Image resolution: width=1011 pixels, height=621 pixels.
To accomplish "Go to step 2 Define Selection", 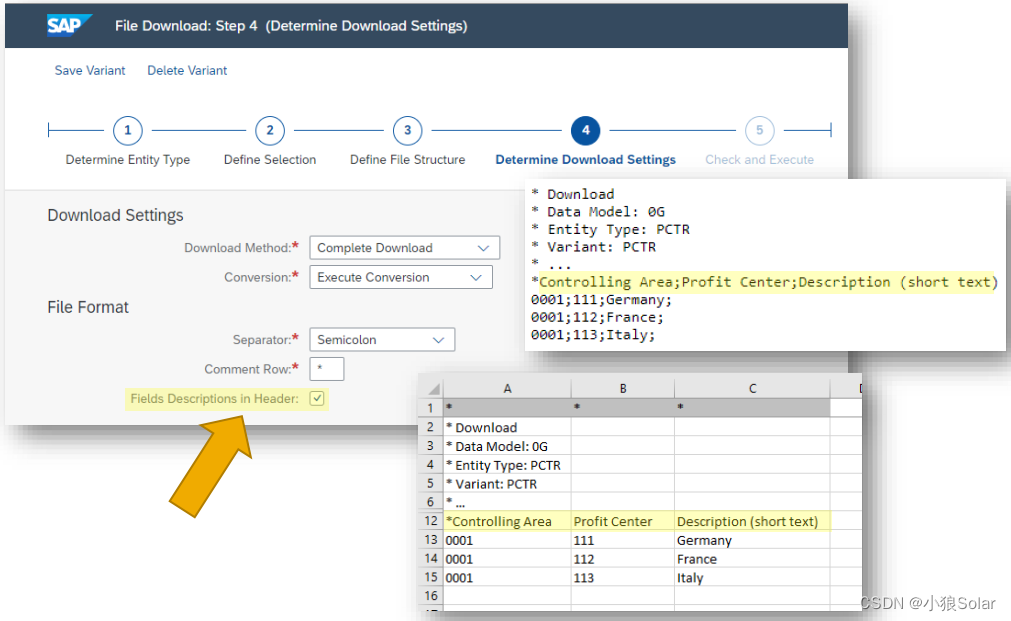I will point(270,130).
